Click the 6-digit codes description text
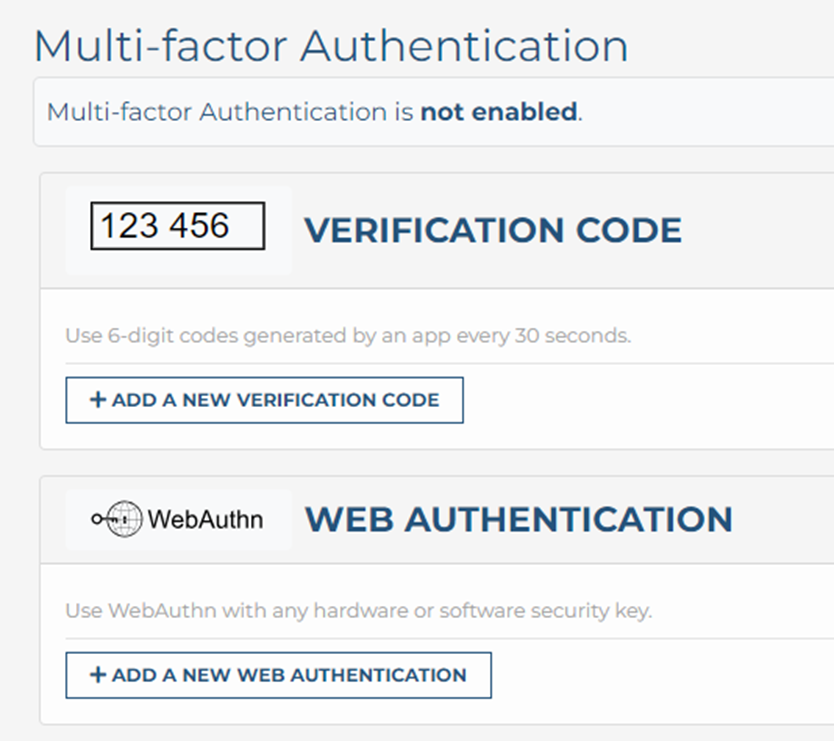Viewport: 834px width, 741px height. click(348, 336)
